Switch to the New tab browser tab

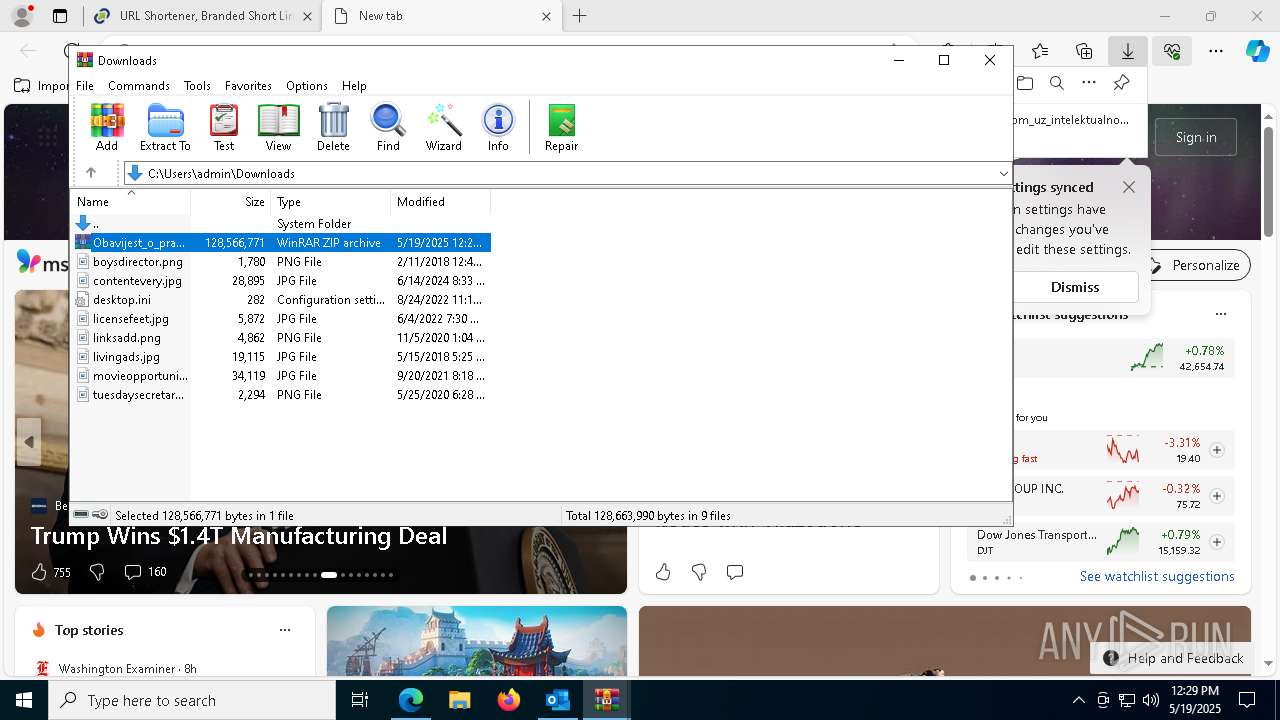pos(442,16)
